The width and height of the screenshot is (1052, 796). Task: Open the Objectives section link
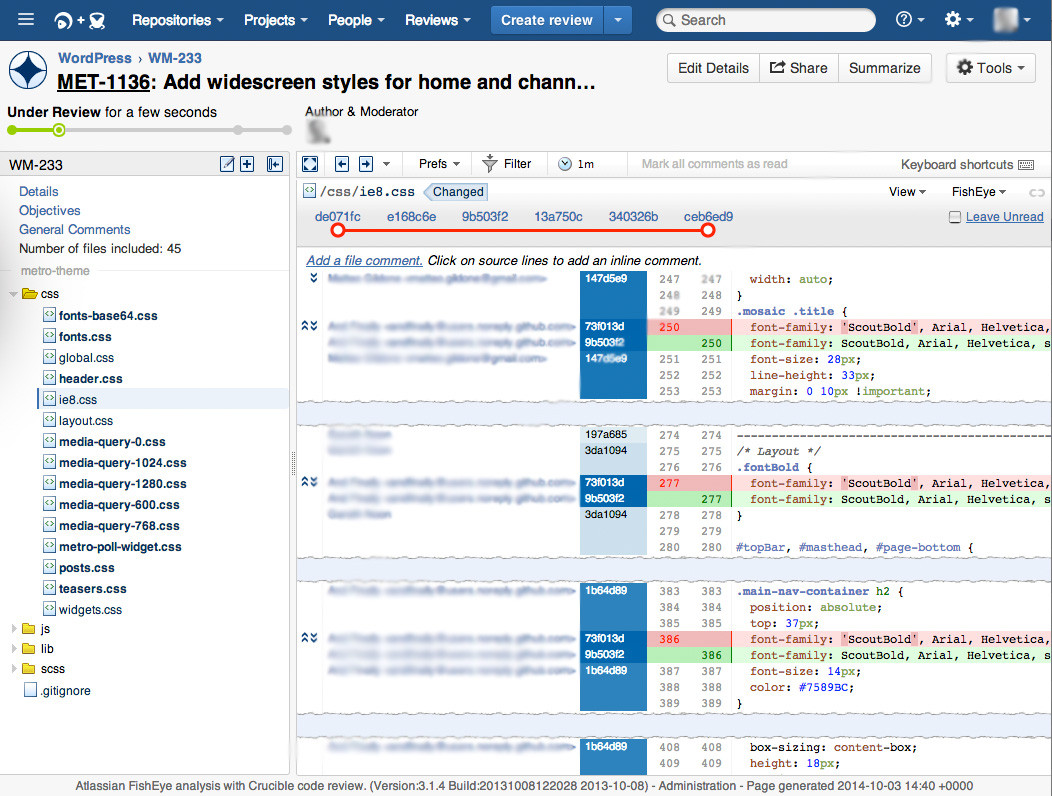tap(50, 210)
